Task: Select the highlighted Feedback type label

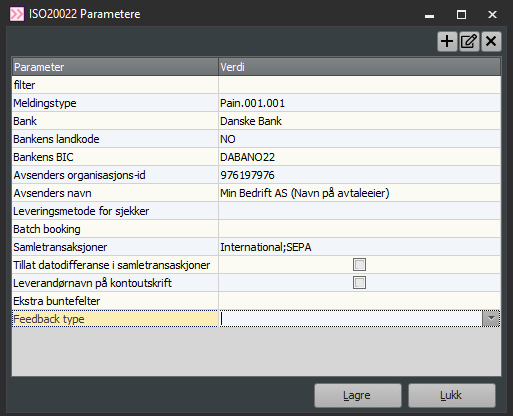Action: (x=115, y=319)
